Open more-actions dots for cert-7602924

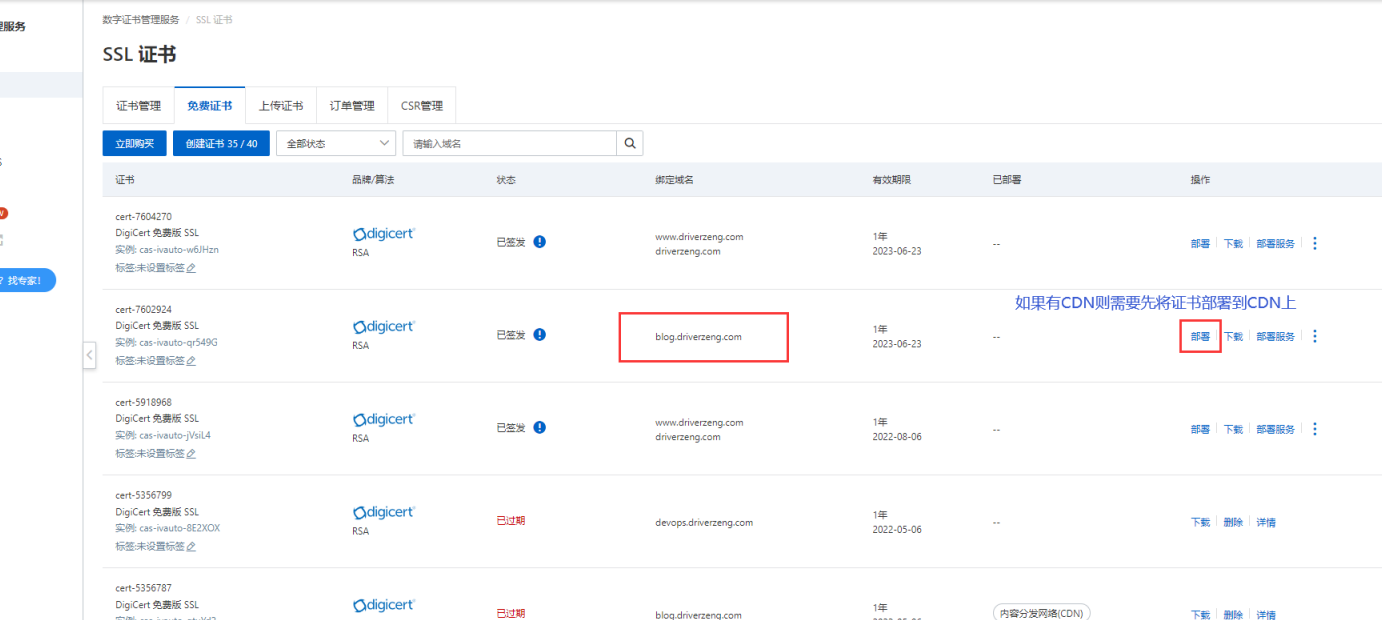1315,336
